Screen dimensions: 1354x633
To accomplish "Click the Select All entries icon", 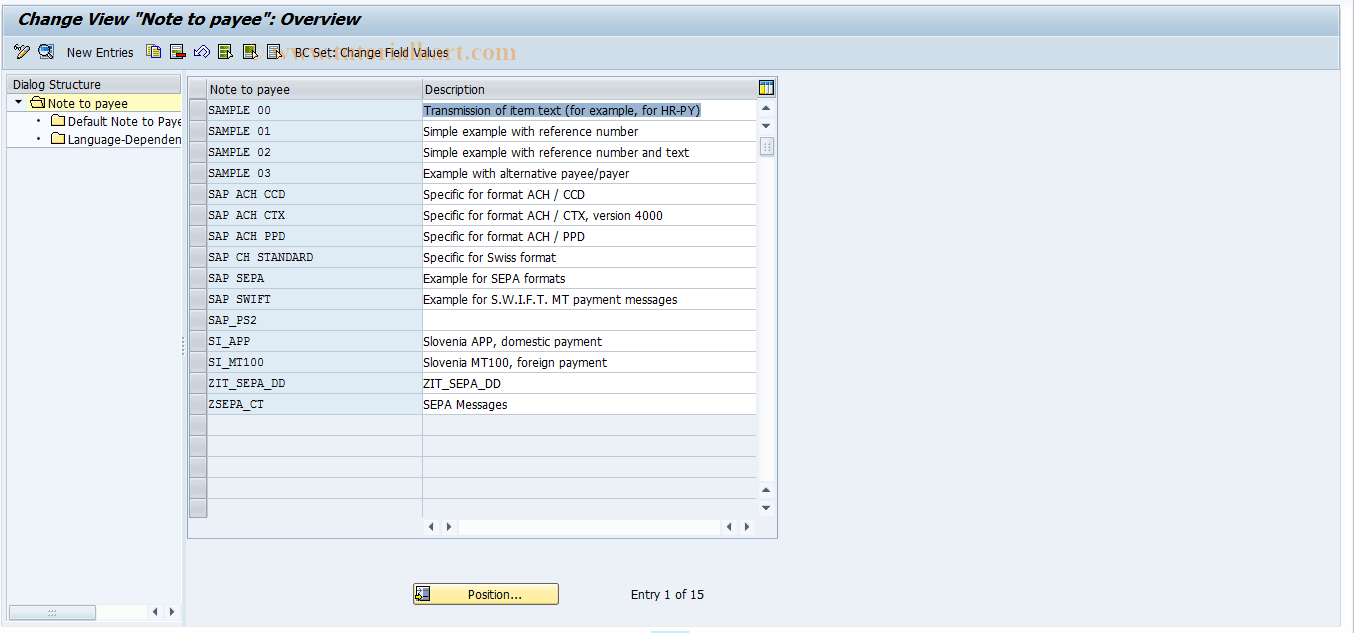I will pos(225,51).
